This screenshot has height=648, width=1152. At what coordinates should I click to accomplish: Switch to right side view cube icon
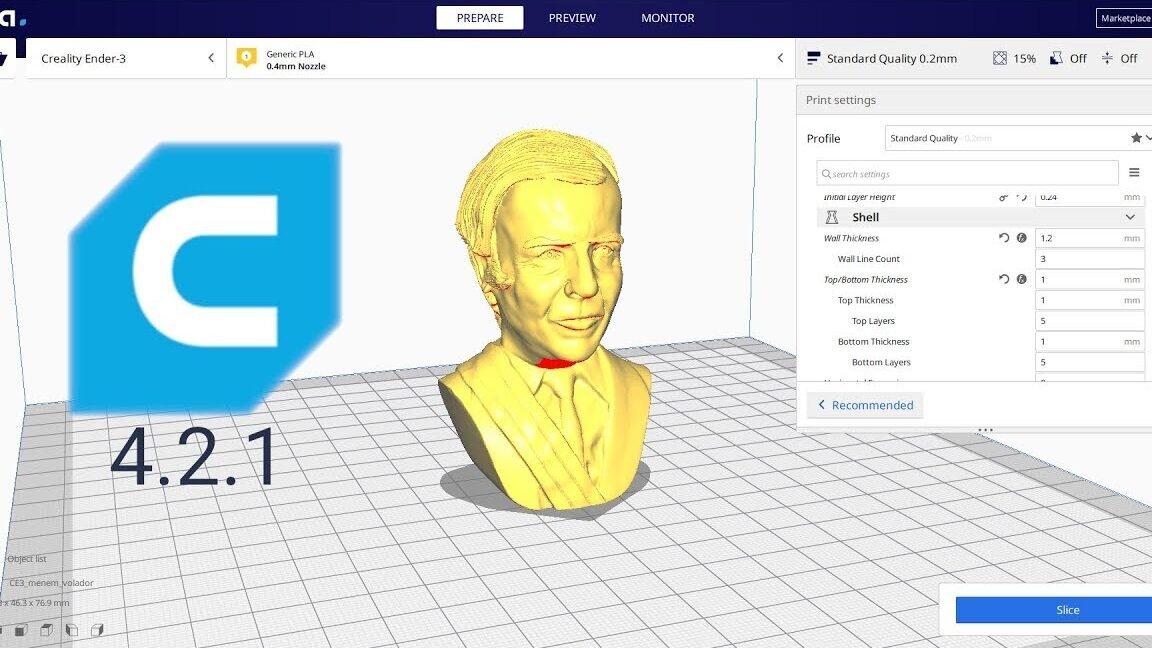[97, 630]
